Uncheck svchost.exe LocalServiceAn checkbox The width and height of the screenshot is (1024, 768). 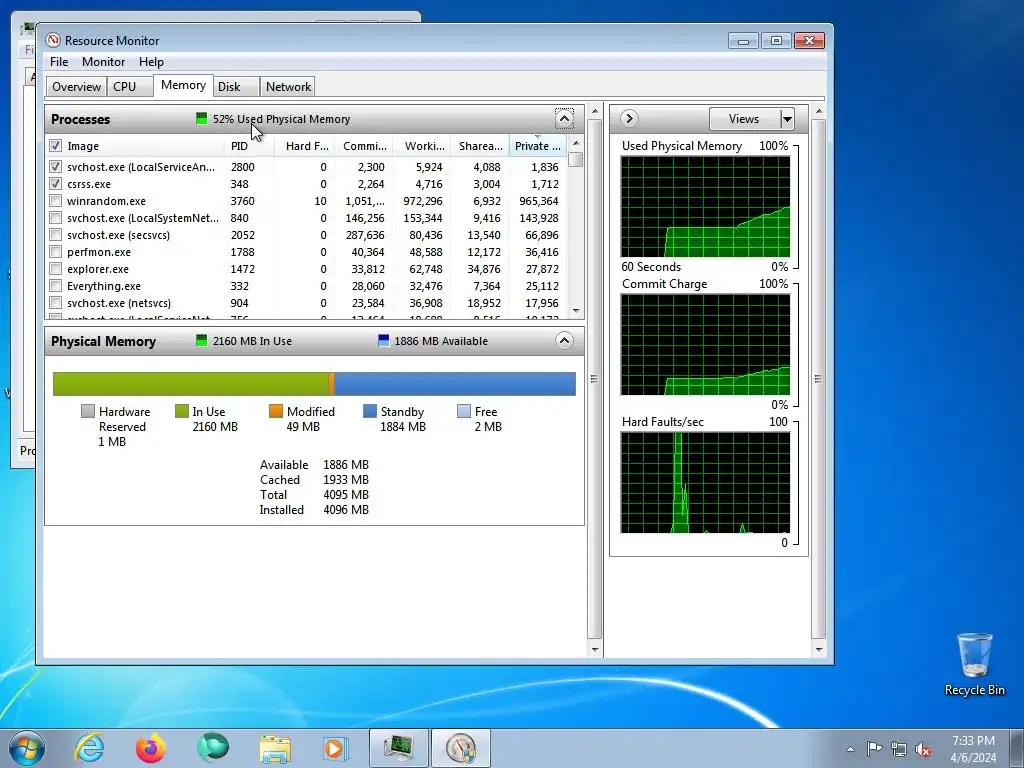(x=56, y=167)
